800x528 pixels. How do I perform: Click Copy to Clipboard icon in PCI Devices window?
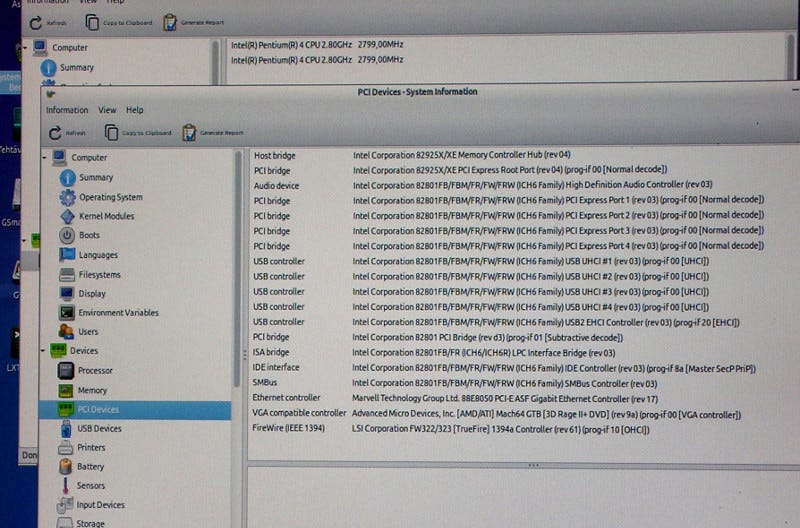click(111, 133)
